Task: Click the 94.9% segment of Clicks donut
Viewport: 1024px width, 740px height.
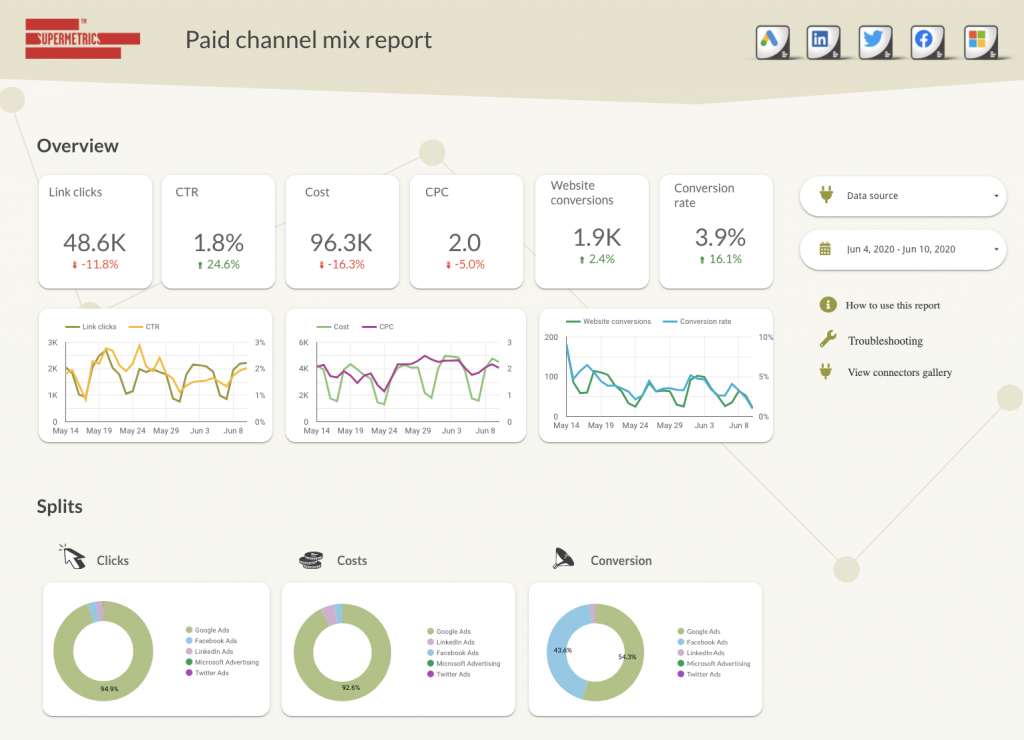Action: [109, 689]
